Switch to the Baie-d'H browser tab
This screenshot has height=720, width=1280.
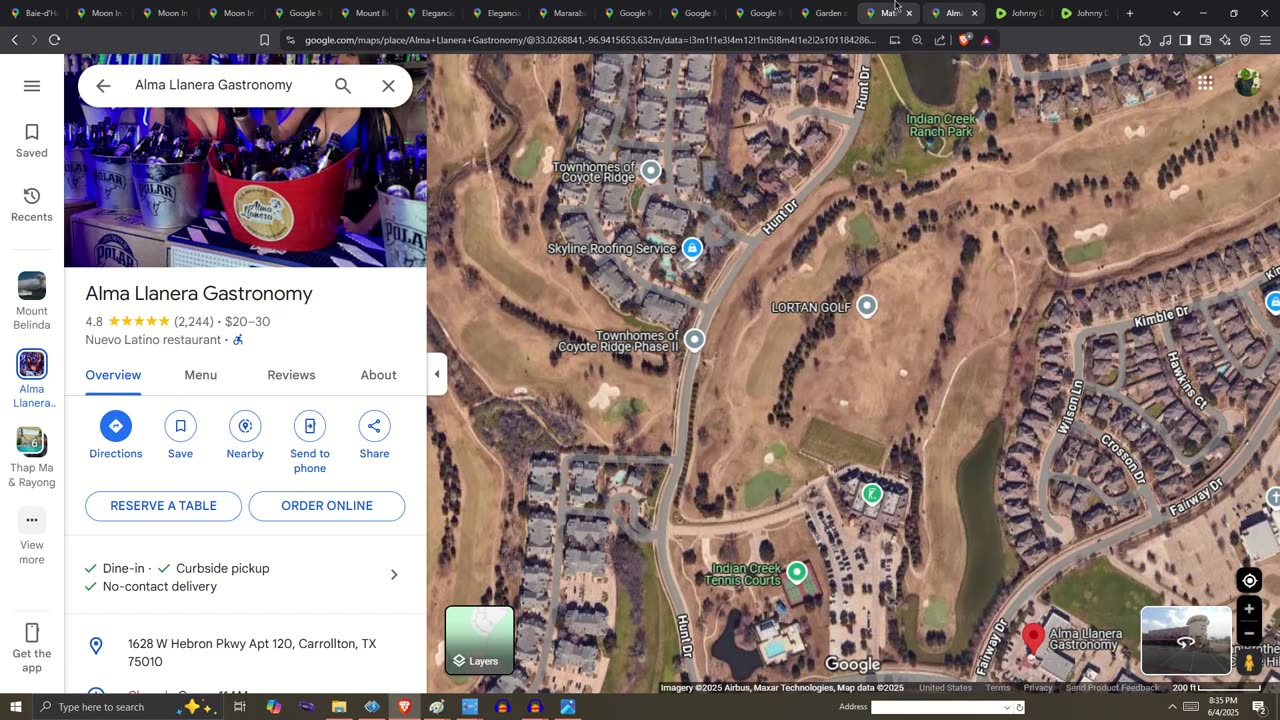click(34, 13)
